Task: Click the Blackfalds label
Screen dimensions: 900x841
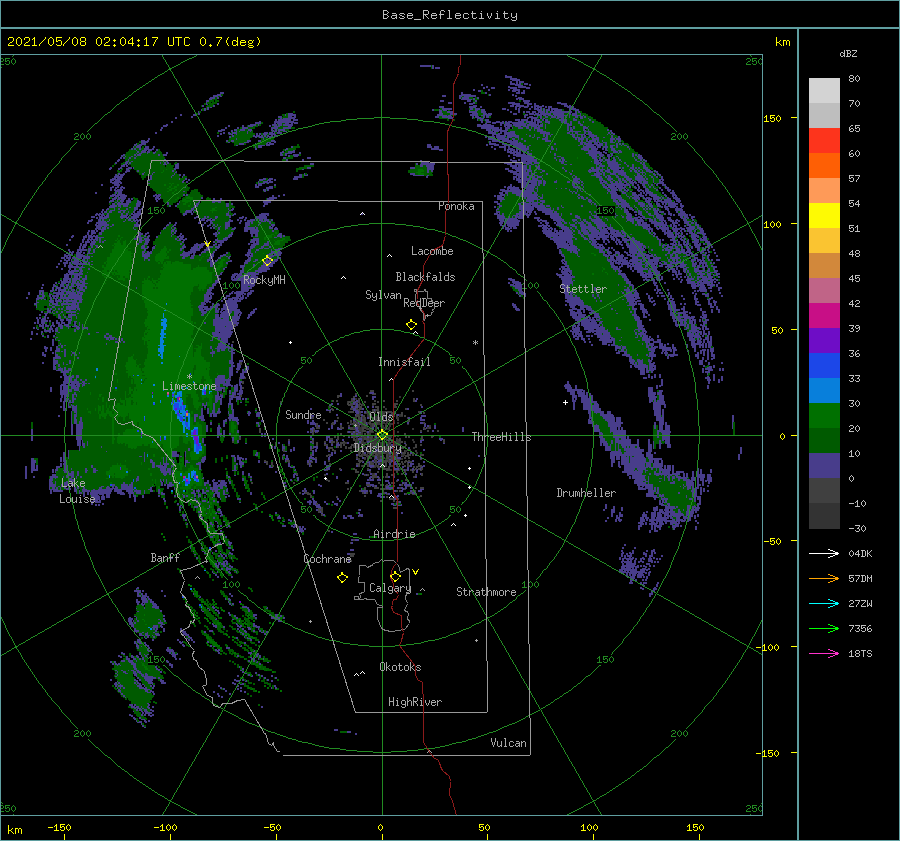Action: [x=425, y=277]
